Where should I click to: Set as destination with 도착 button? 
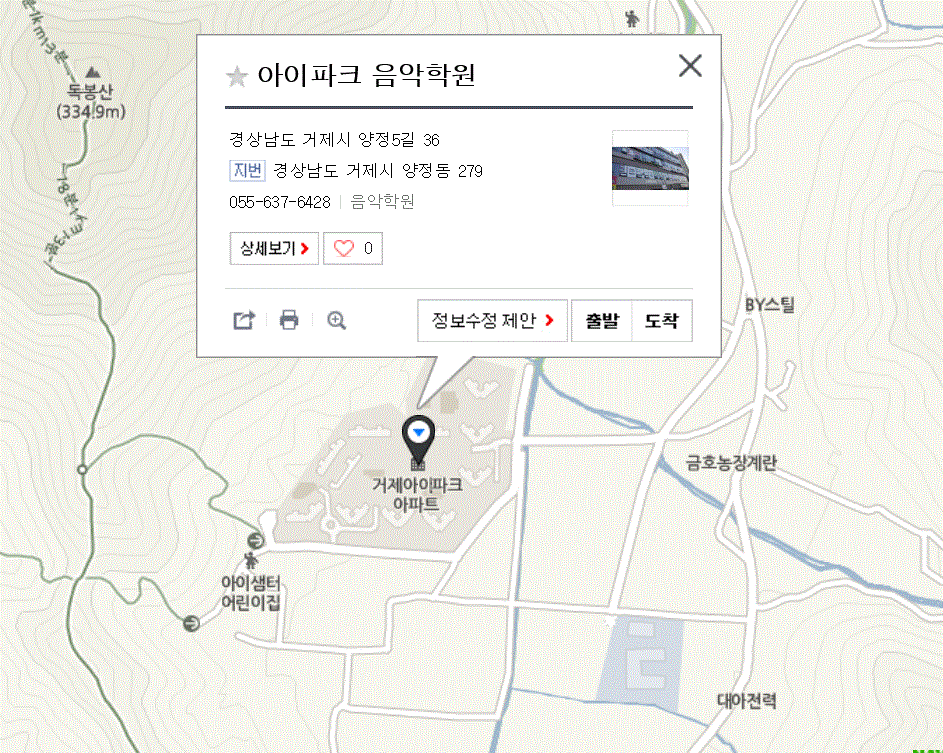pyautogui.click(x=661, y=321)
